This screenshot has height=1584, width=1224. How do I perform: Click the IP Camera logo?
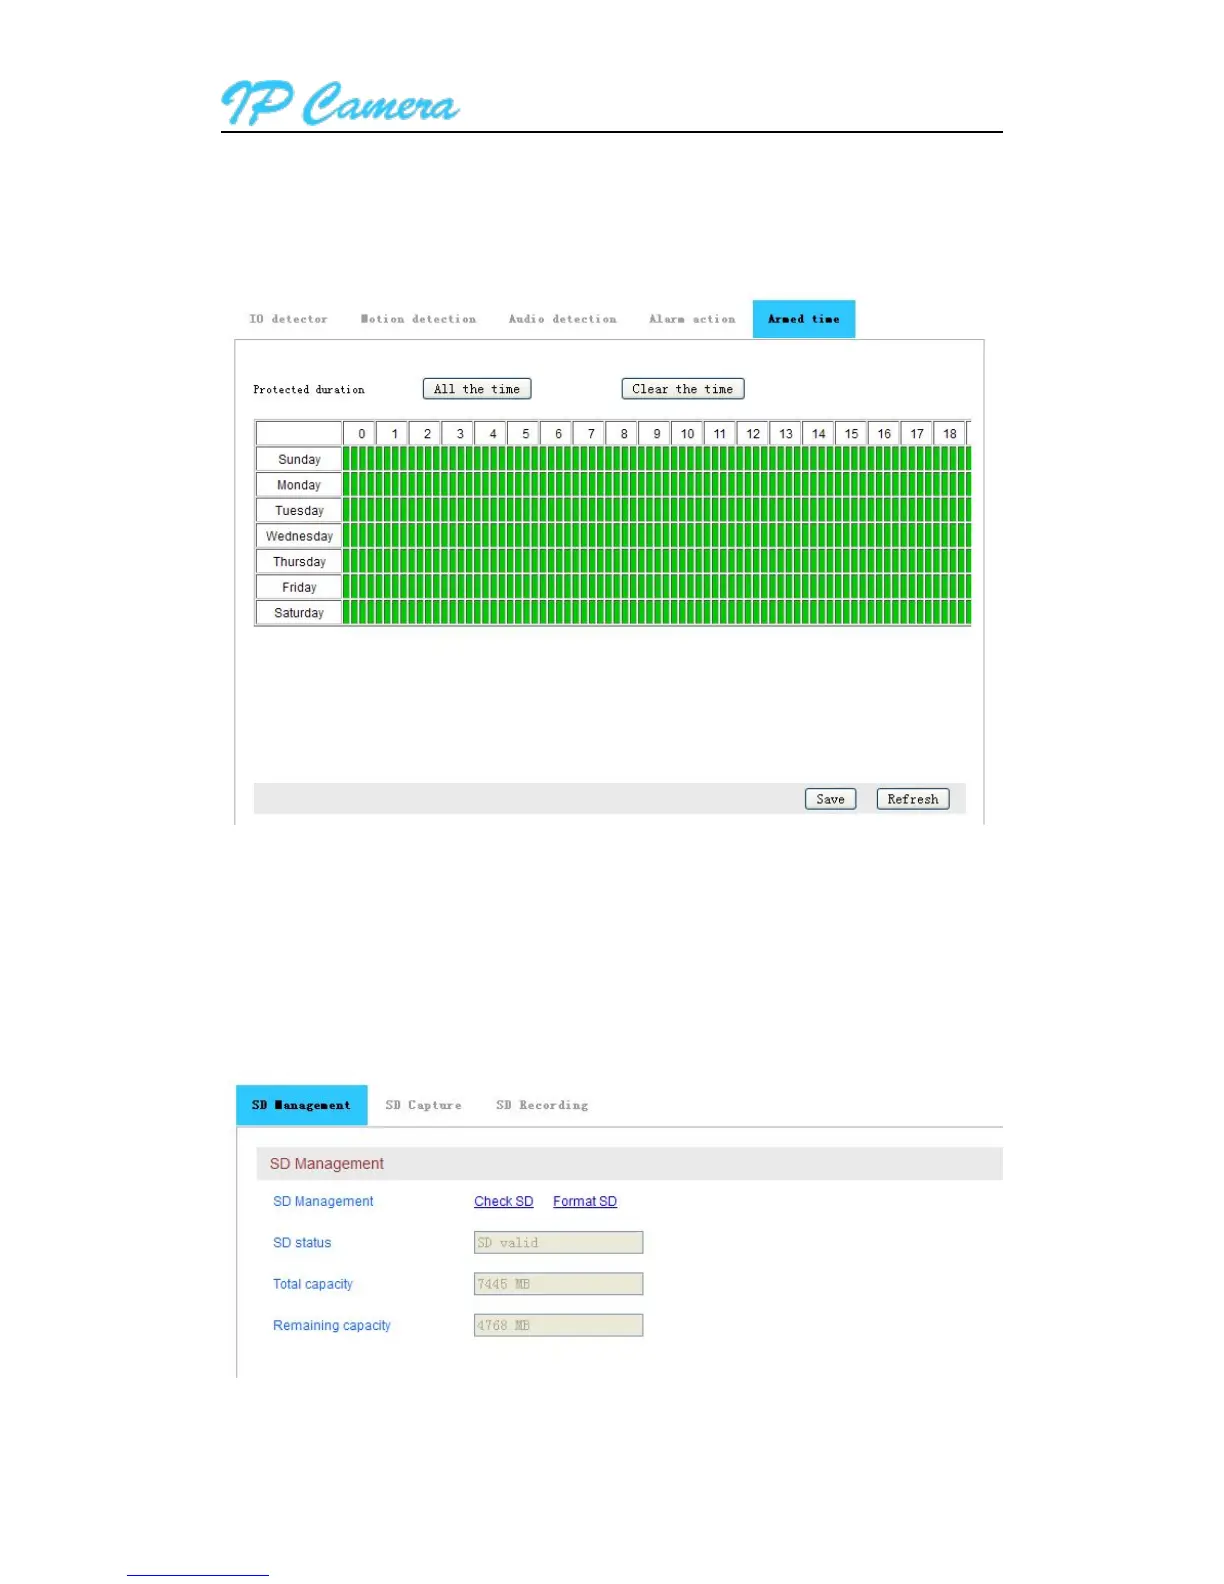click(340, 102)
